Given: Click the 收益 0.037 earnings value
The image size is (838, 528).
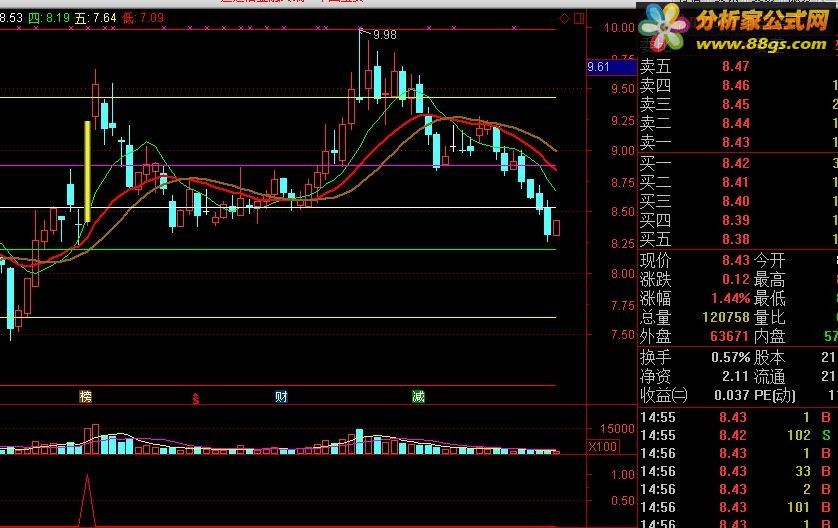Looking at the screenshot, I should click(x=732, y=395).
